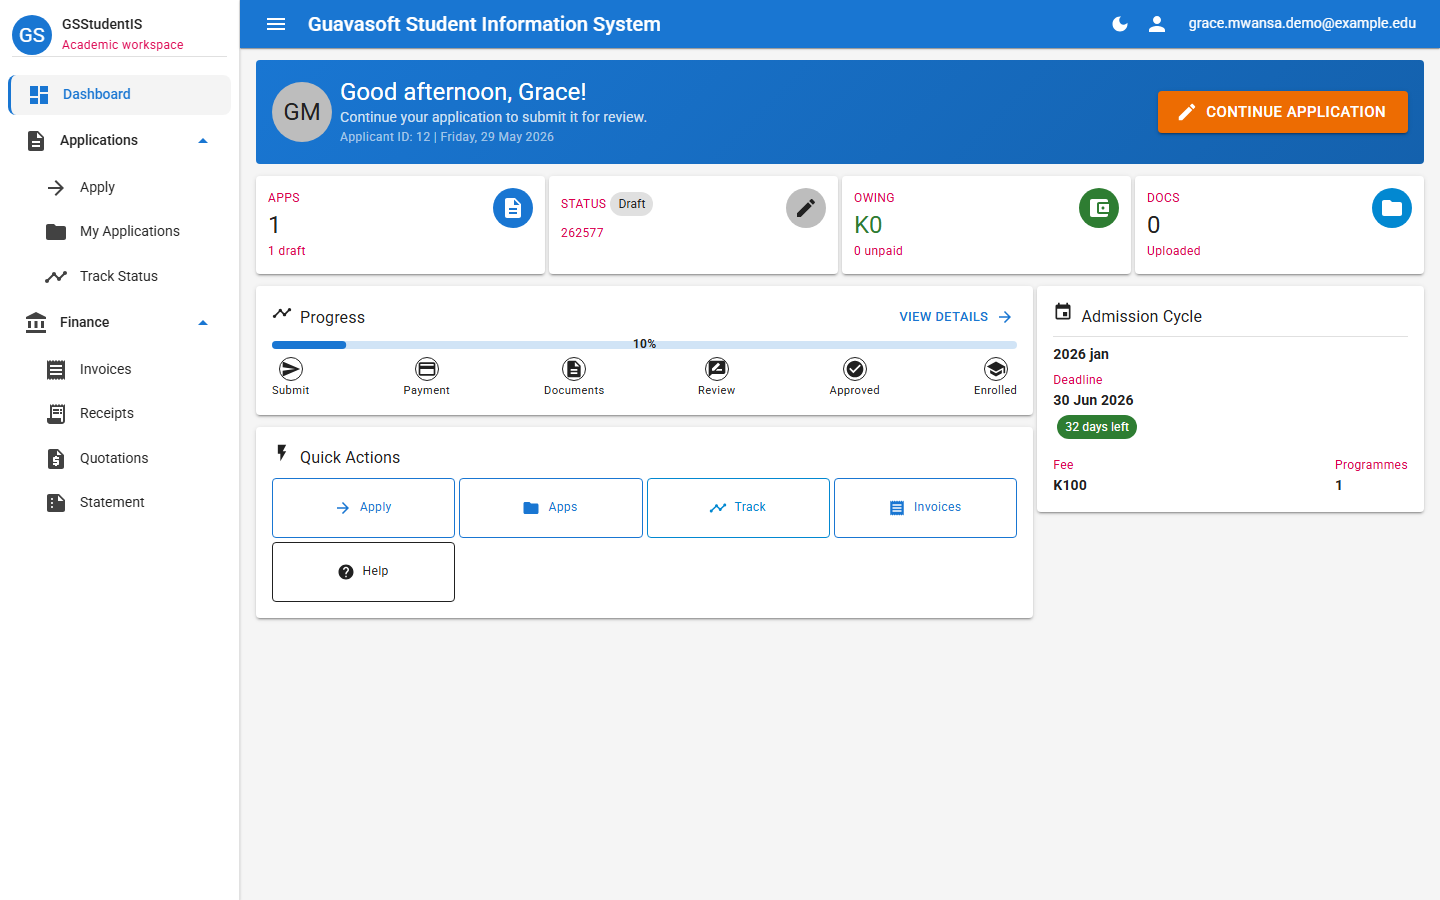
Task: Click the 10% progress bar
Action: pyautogui.click(x=644, y=345)
